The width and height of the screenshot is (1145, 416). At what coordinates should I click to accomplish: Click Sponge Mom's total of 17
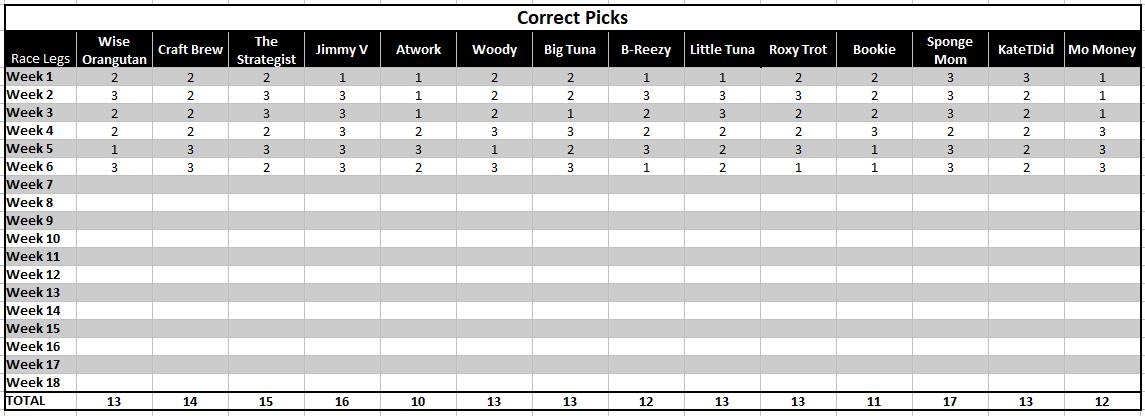tap(950, 401)
